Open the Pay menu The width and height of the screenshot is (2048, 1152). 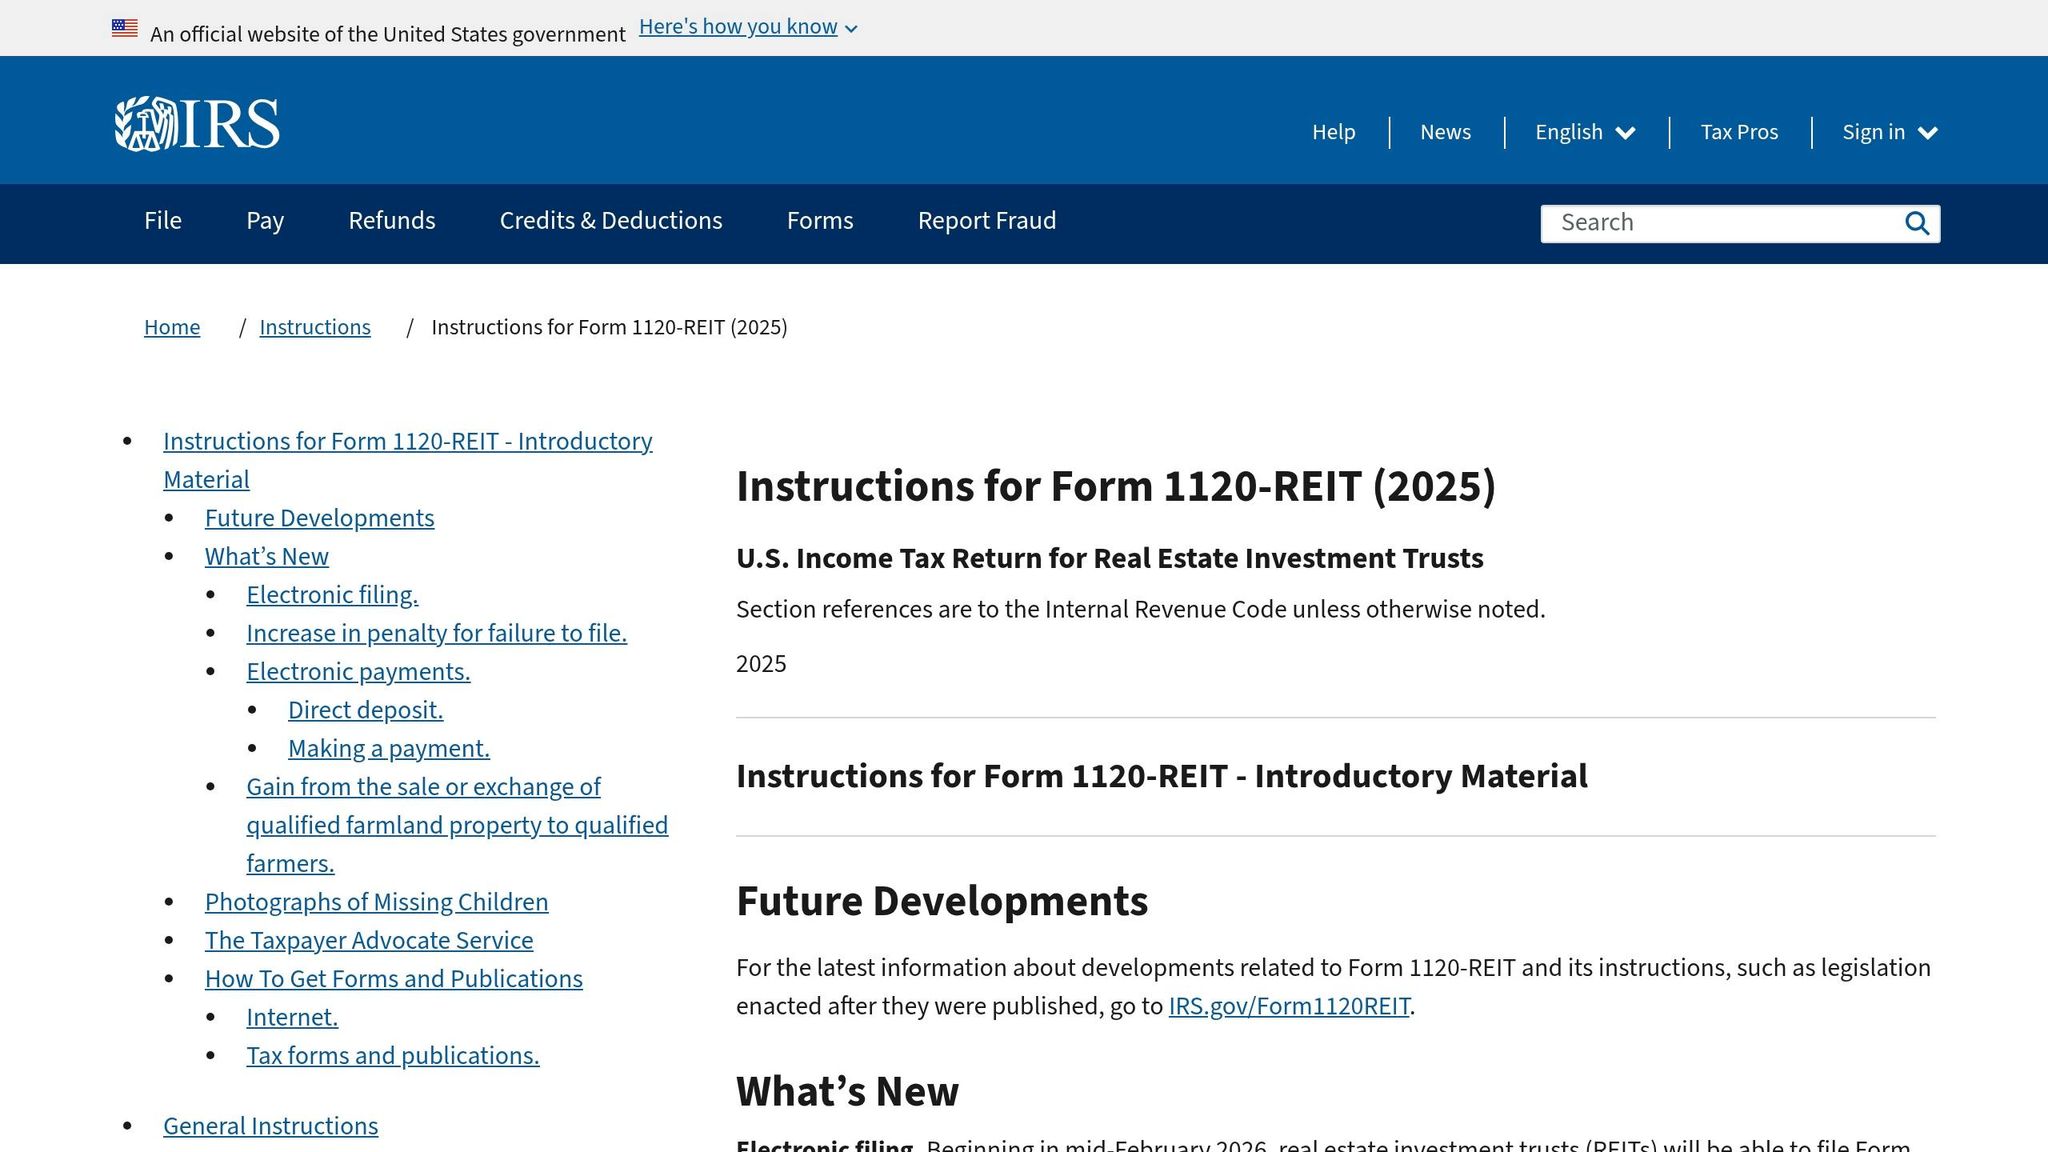pos(265,221)
